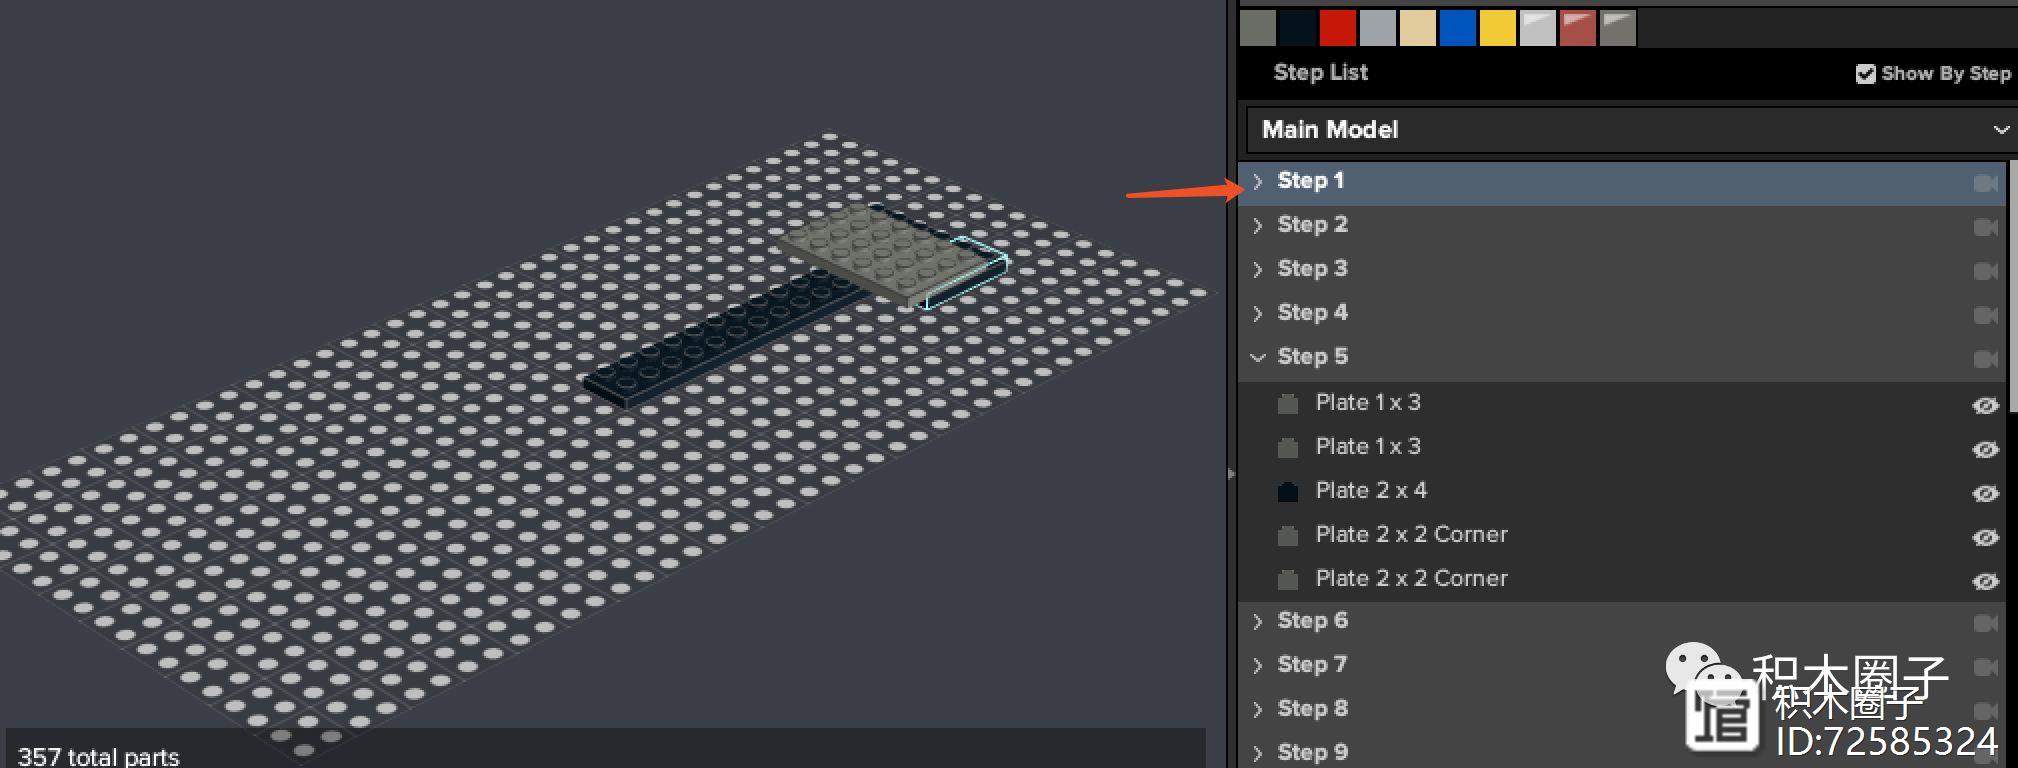Click the panel collapse arrow on the divider

[x=1231, y=474]
